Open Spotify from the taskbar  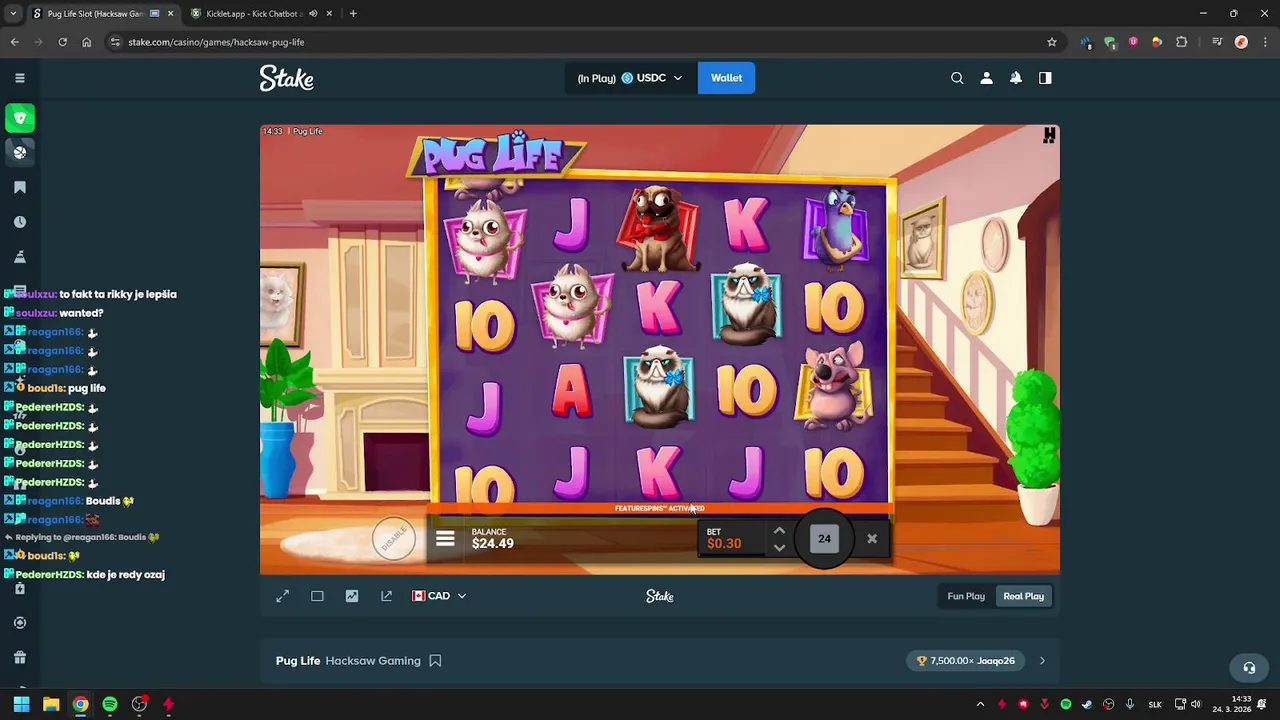(110, 704)
